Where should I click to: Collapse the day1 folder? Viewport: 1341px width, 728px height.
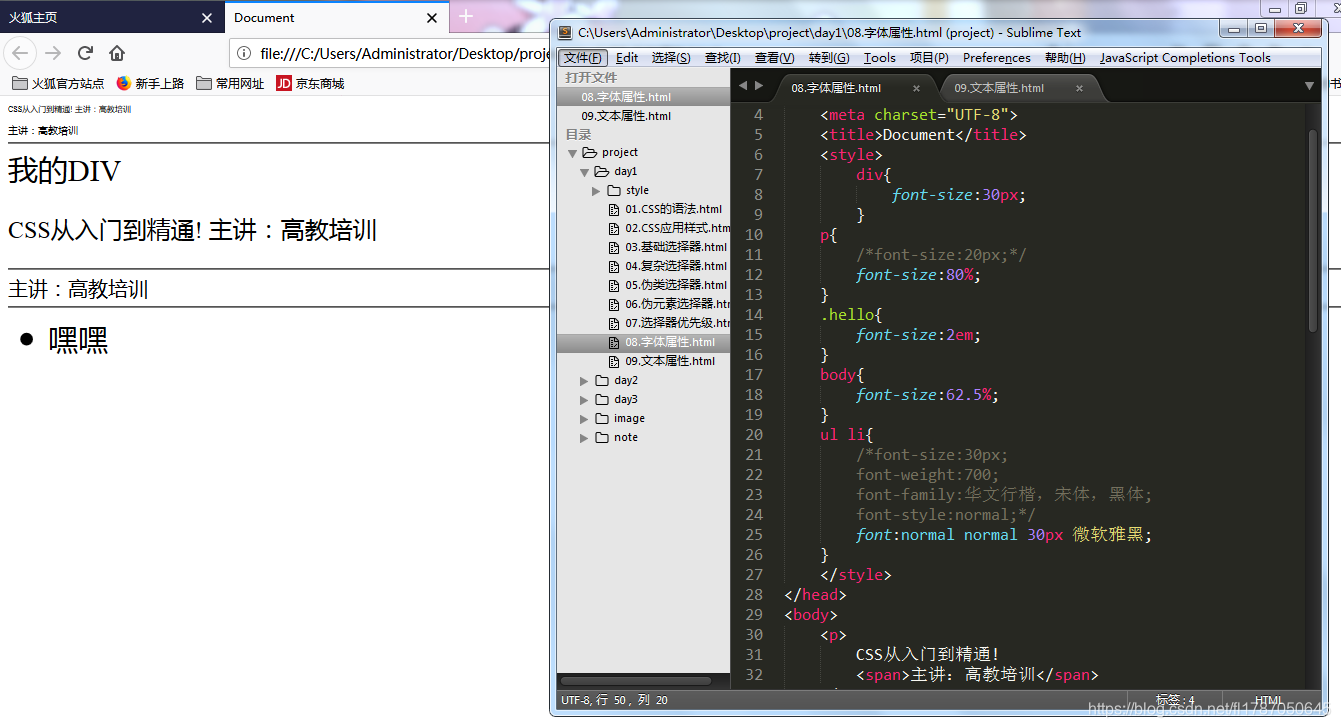(584, 172)
